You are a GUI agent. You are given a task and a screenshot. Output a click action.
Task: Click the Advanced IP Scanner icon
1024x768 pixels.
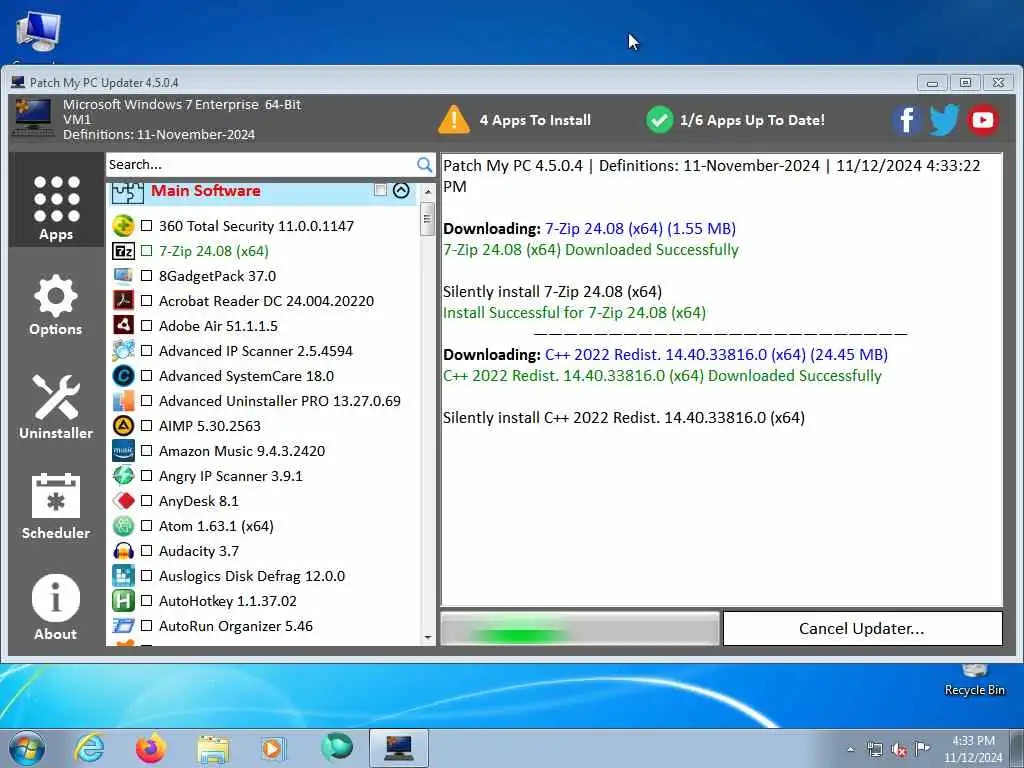click(x=123, y=351)
